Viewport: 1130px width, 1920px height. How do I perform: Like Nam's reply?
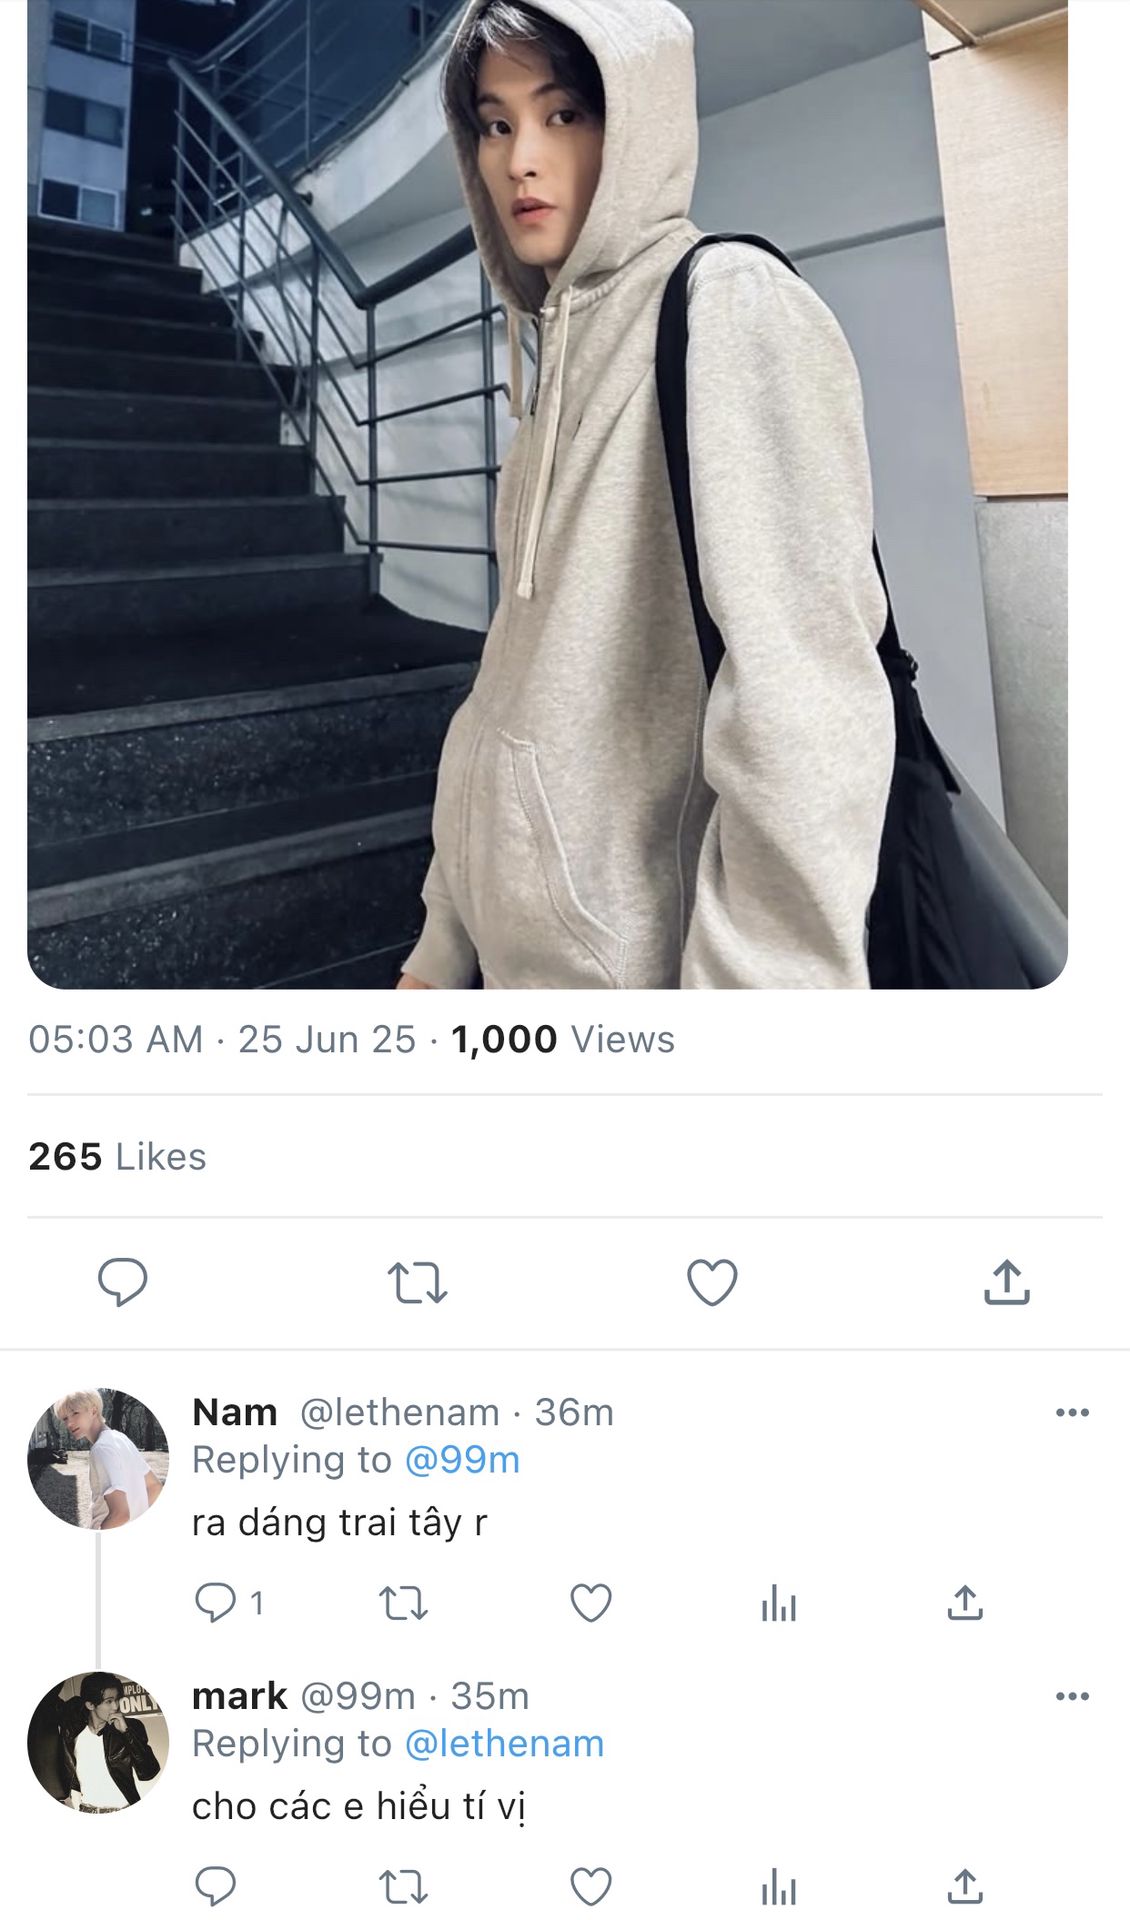point(591,1603)
